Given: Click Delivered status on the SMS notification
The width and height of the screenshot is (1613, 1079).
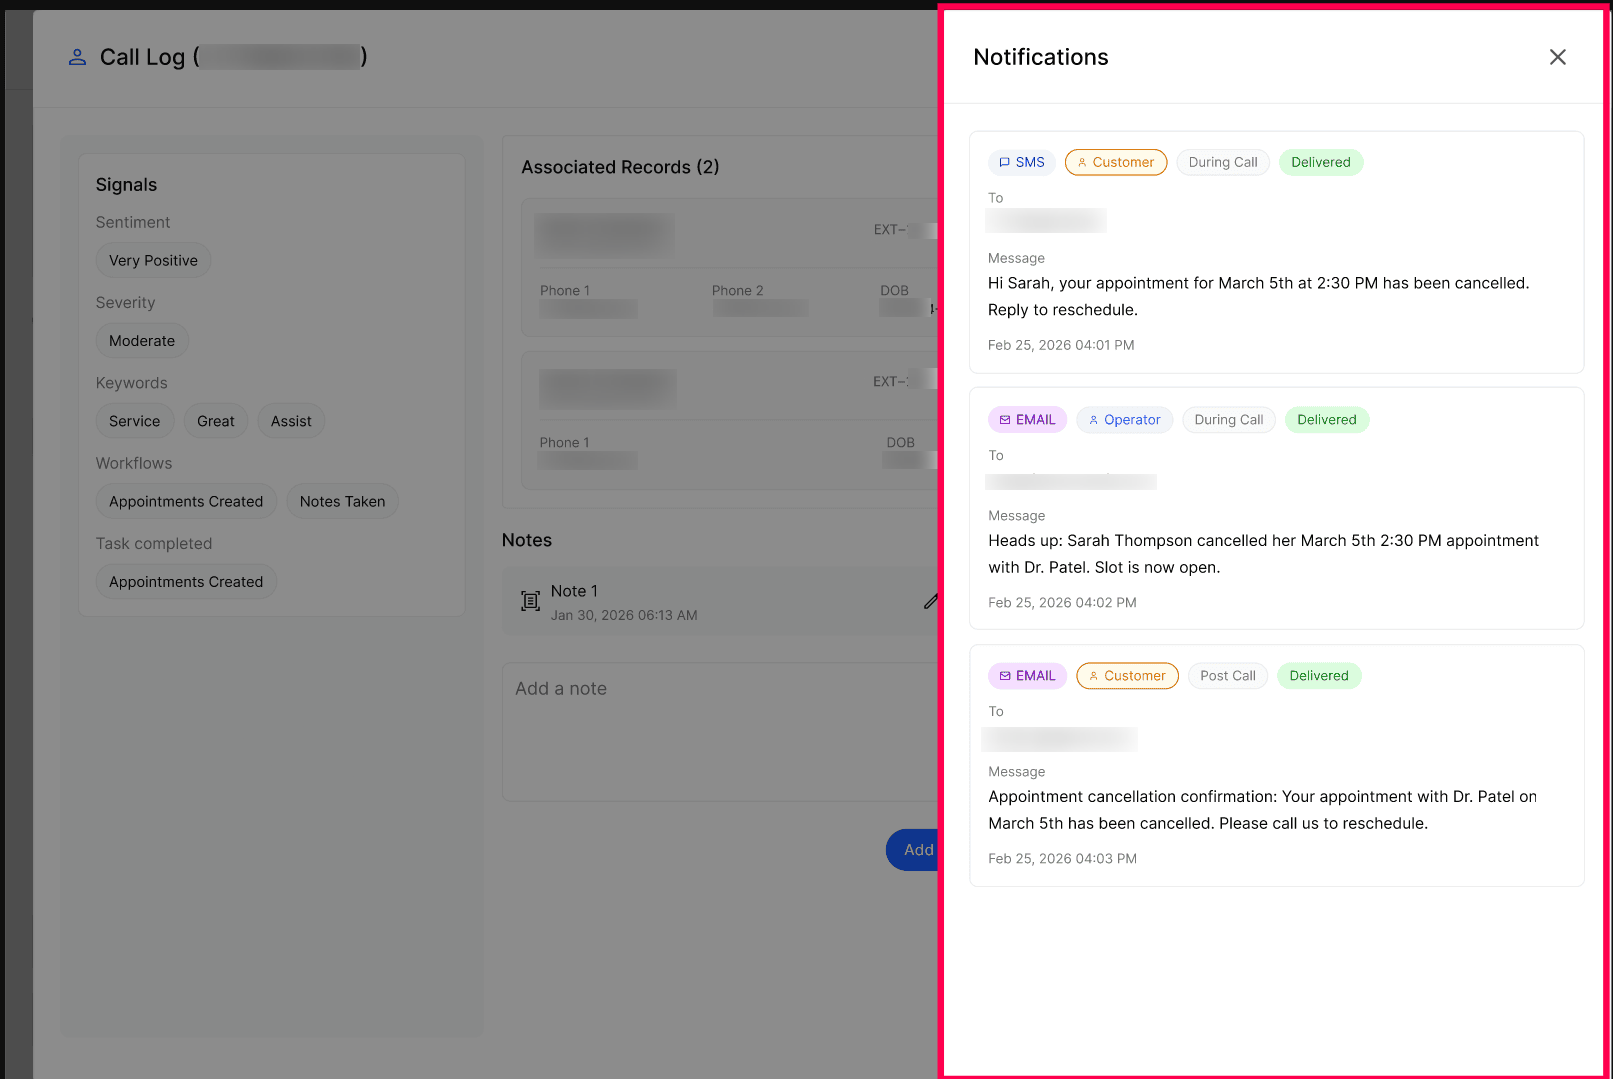Looking at the screenshot, I should 1321,162.
